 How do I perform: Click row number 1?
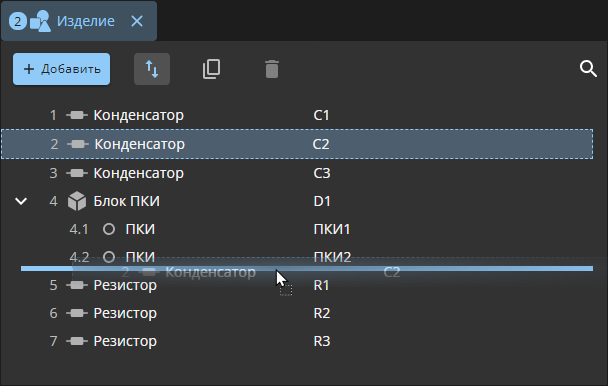(53, 115)
